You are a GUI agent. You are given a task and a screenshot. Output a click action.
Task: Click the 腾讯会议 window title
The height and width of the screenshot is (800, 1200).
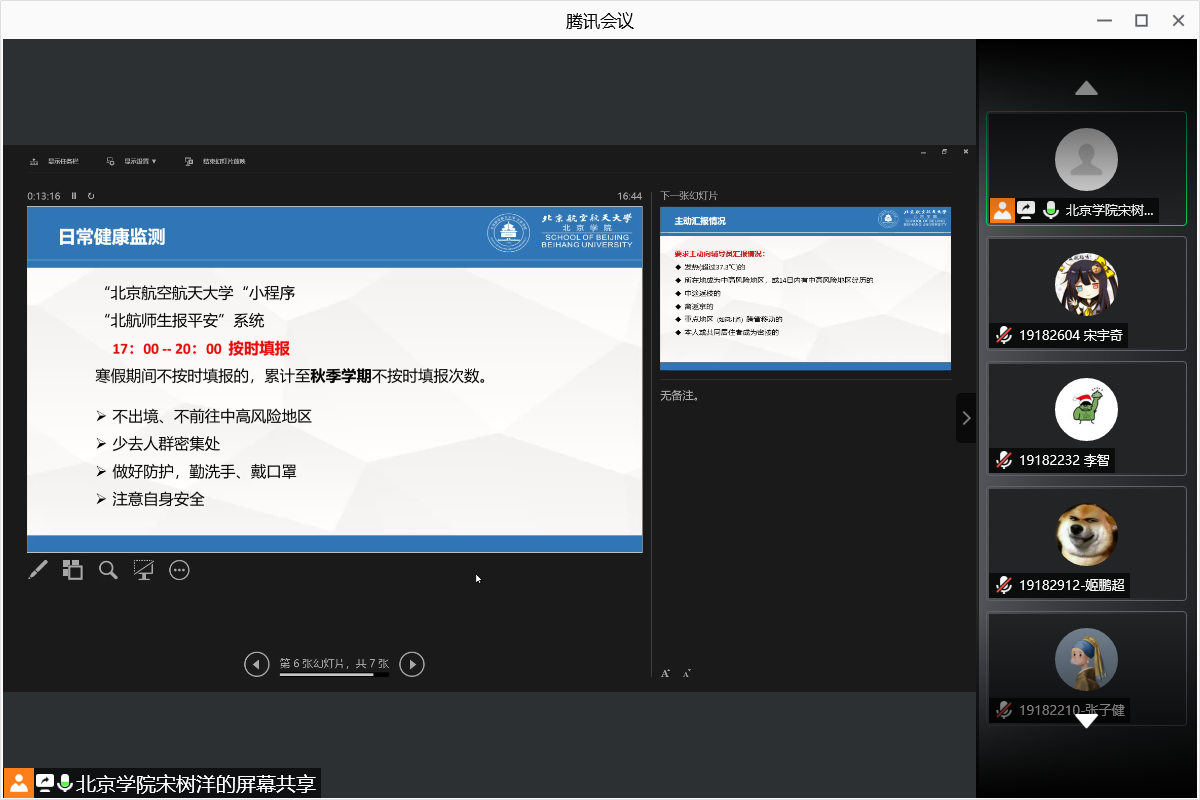click(600, 21)
